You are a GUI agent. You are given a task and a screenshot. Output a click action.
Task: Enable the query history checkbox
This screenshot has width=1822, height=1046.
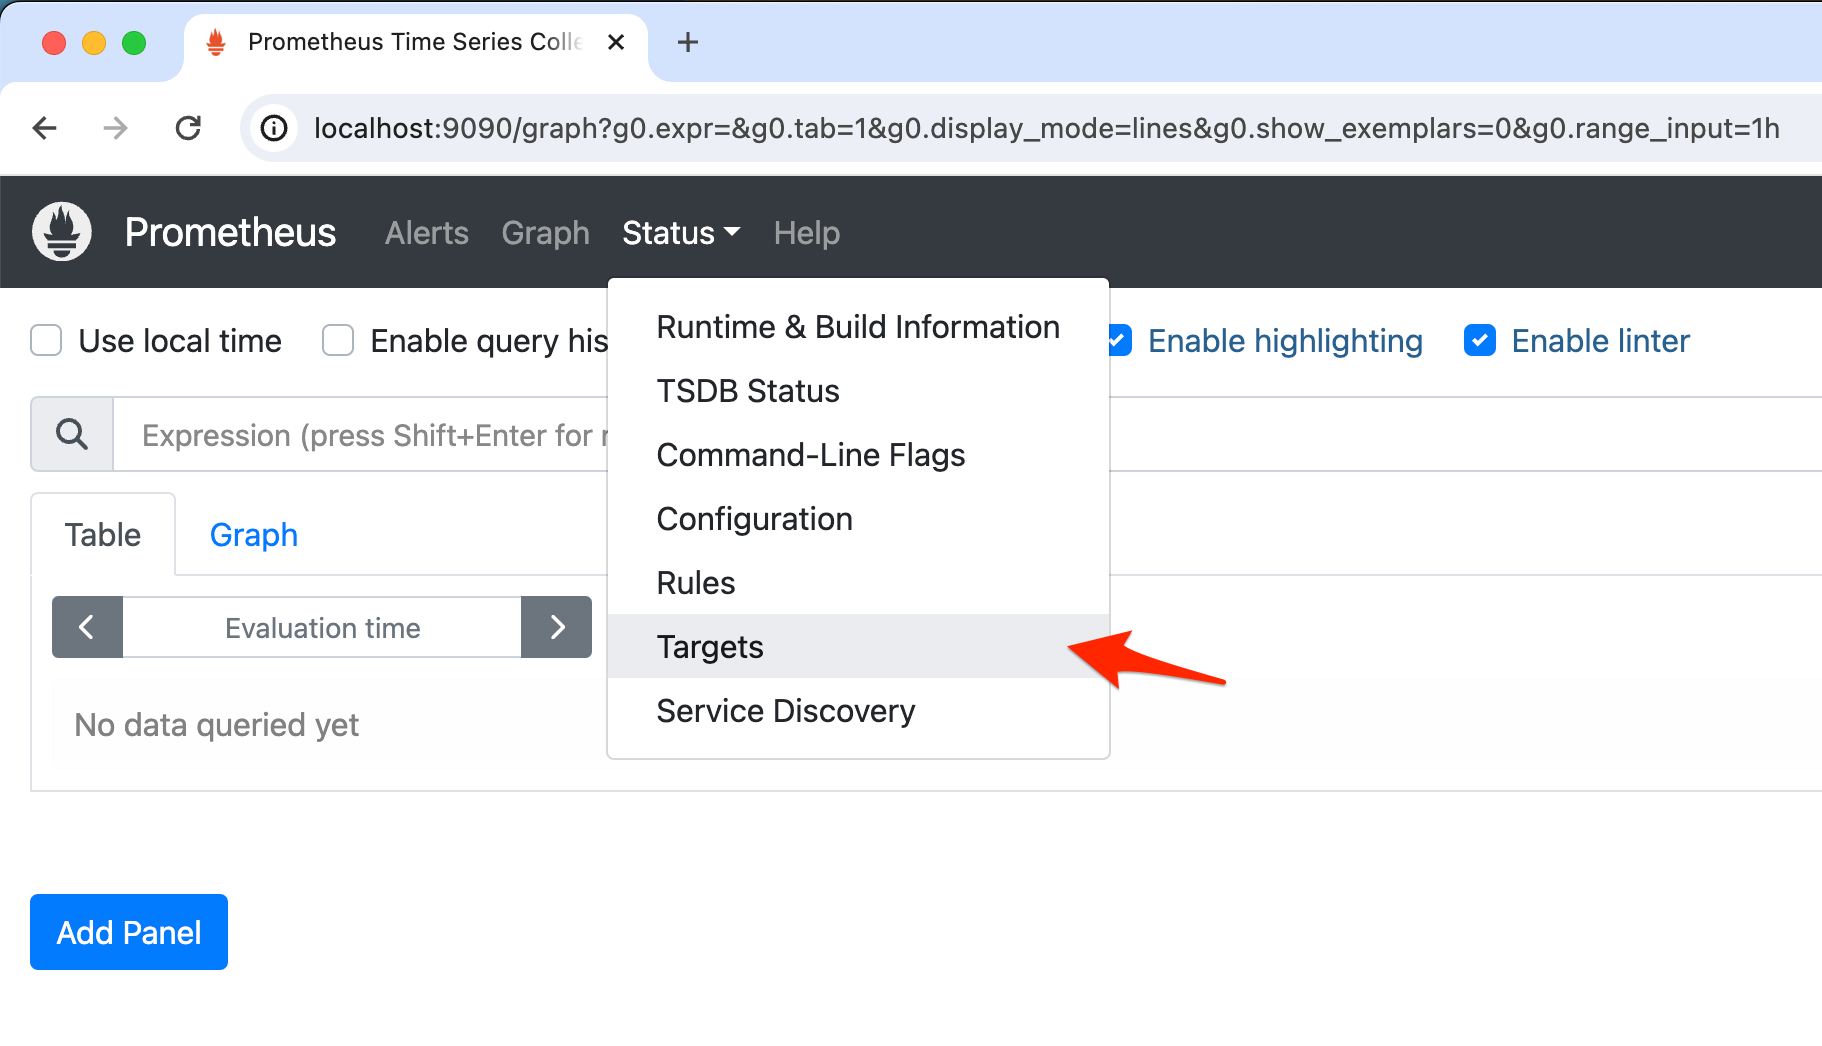338,340
